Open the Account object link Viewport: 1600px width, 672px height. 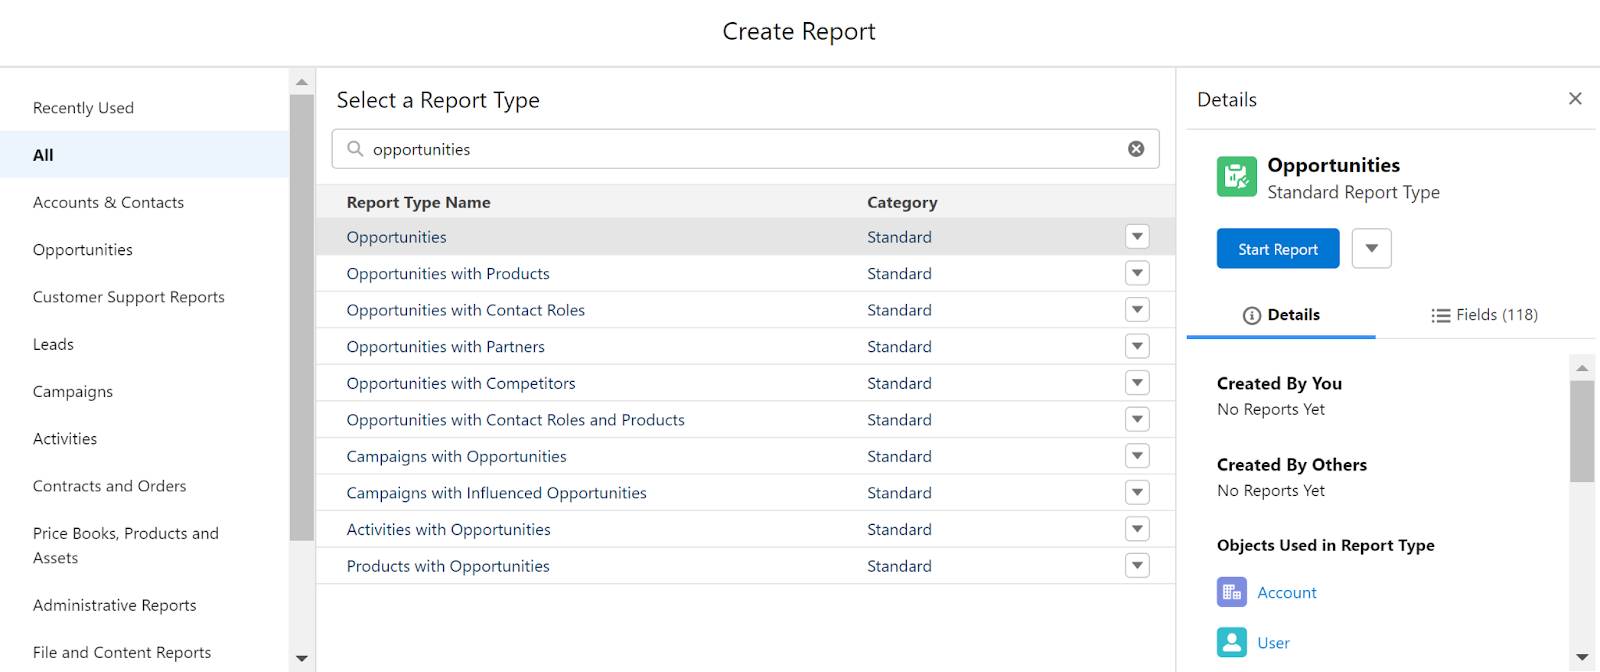[1287, 592]
